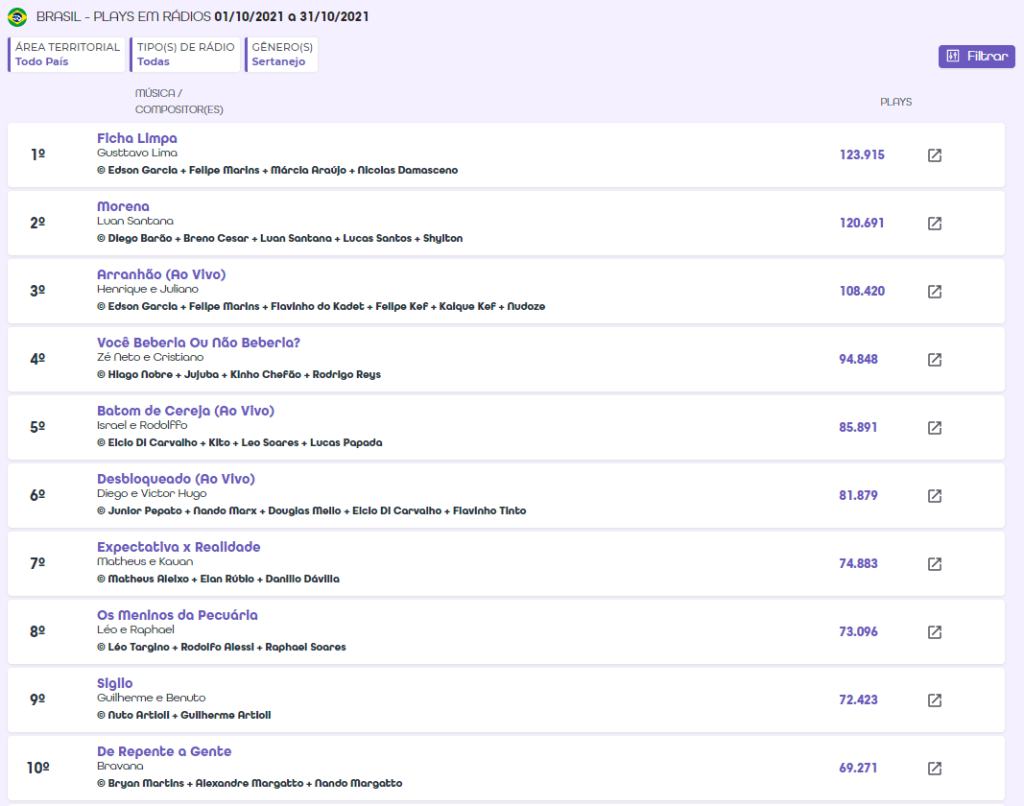Click the Plays column header
1024x806 pixels.
point(895,102)
